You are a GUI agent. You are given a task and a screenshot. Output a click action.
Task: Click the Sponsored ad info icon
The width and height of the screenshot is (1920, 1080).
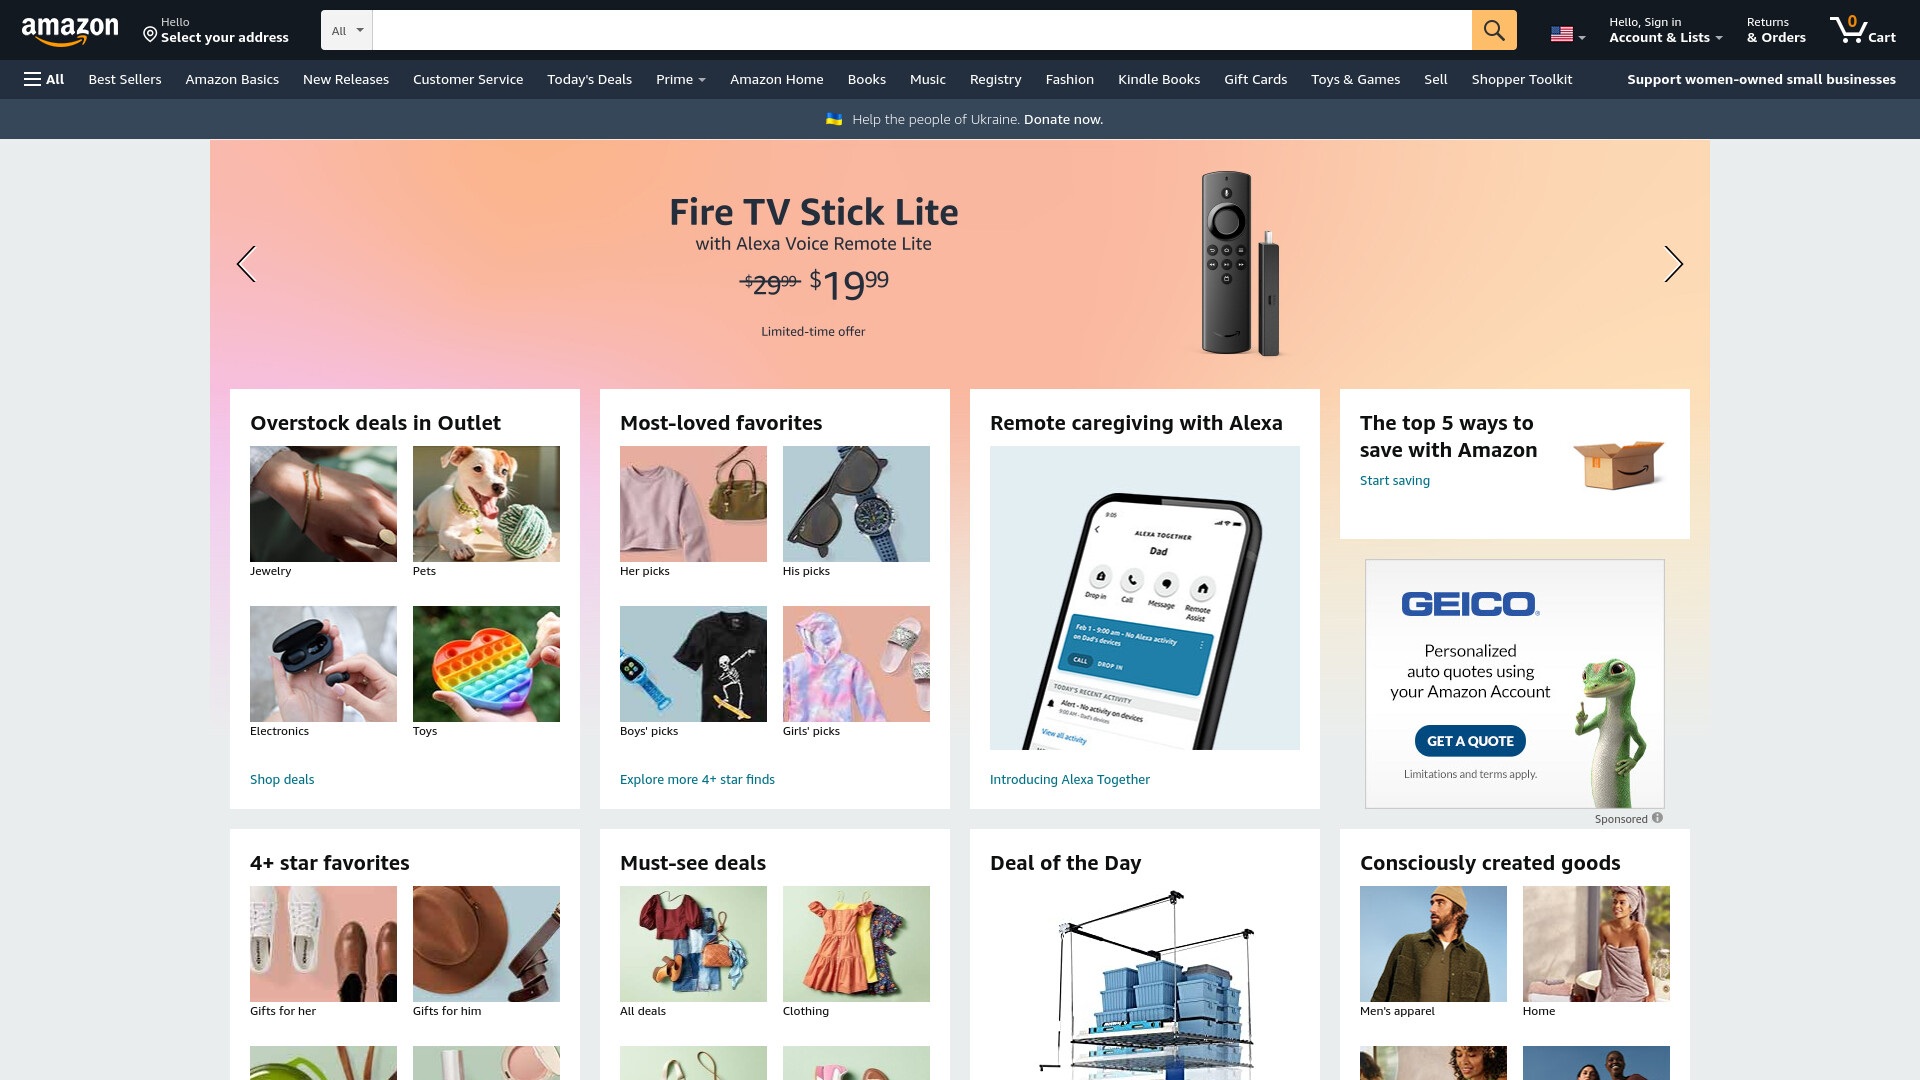(x=1657, y=818)
